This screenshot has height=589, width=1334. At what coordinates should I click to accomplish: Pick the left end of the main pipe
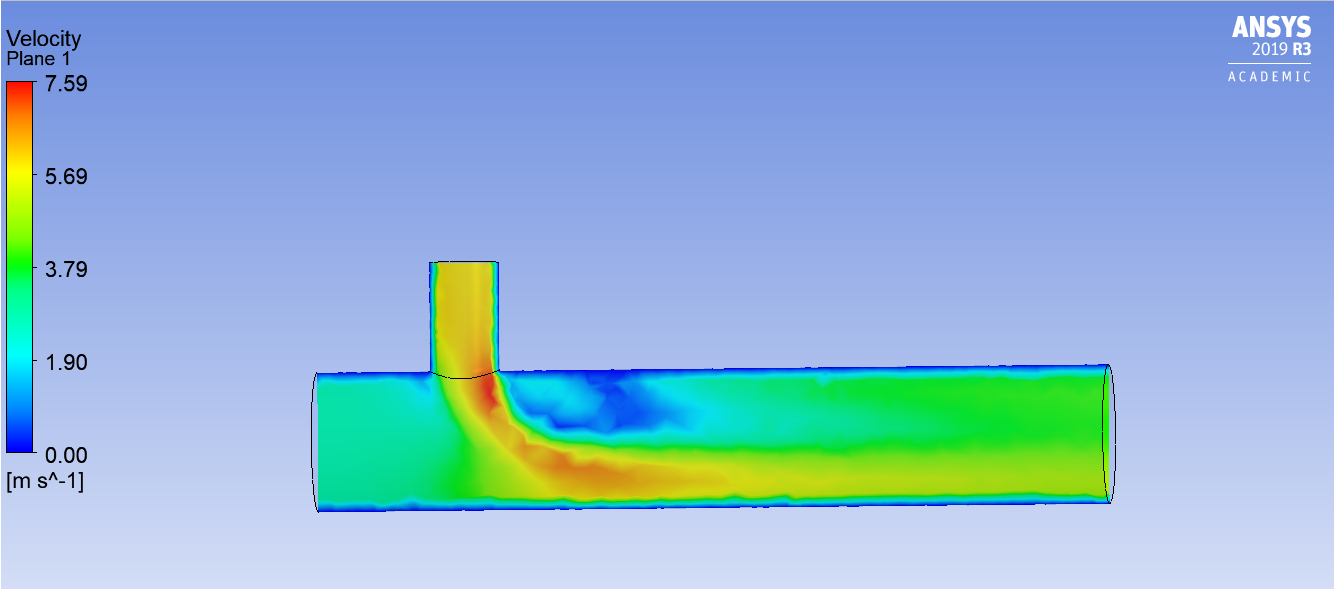tap(316, 441)
